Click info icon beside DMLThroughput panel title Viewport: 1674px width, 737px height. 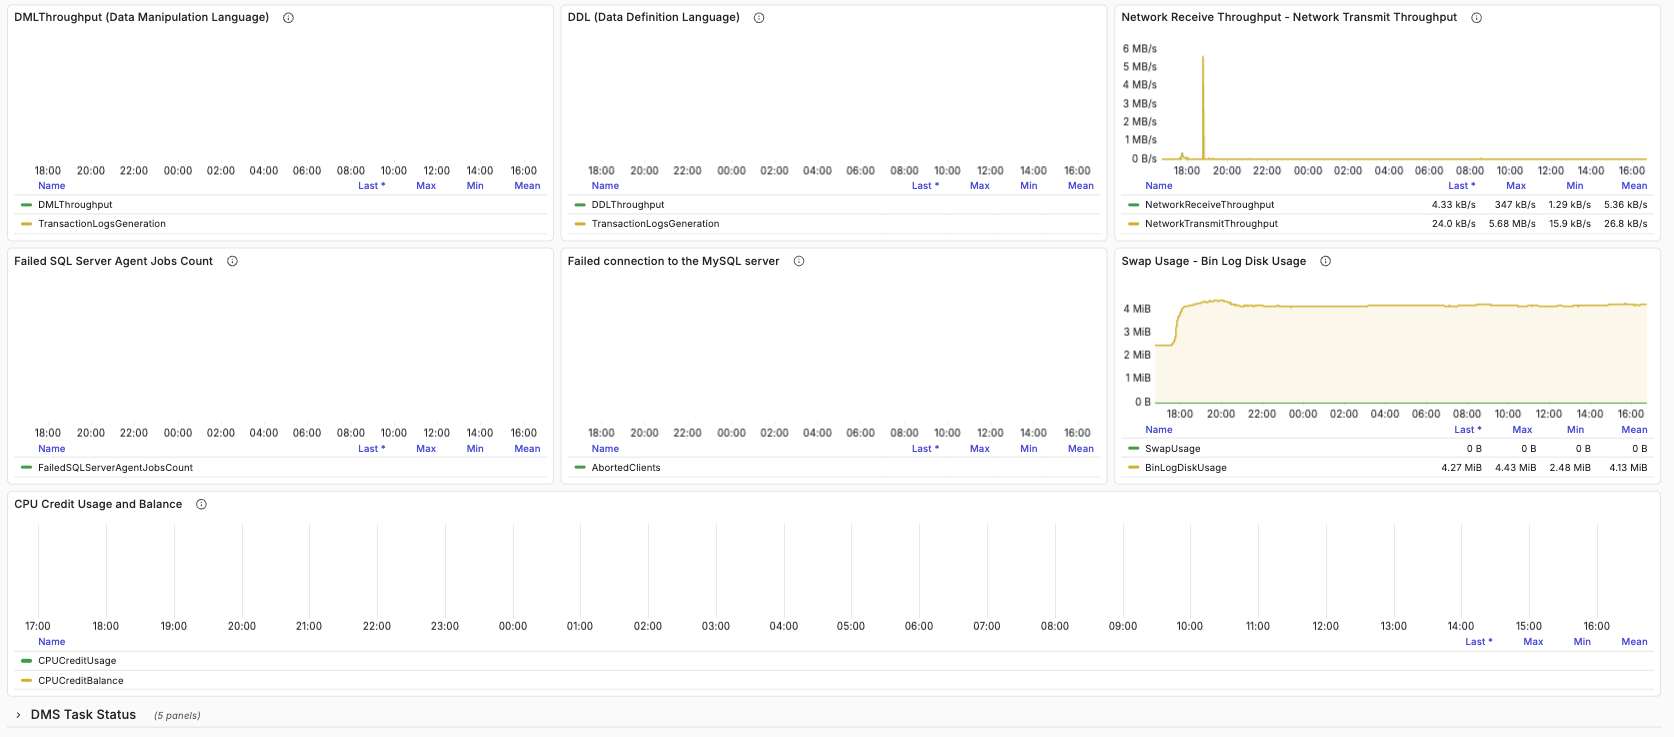pyautogui.click(x=288, y=18)
